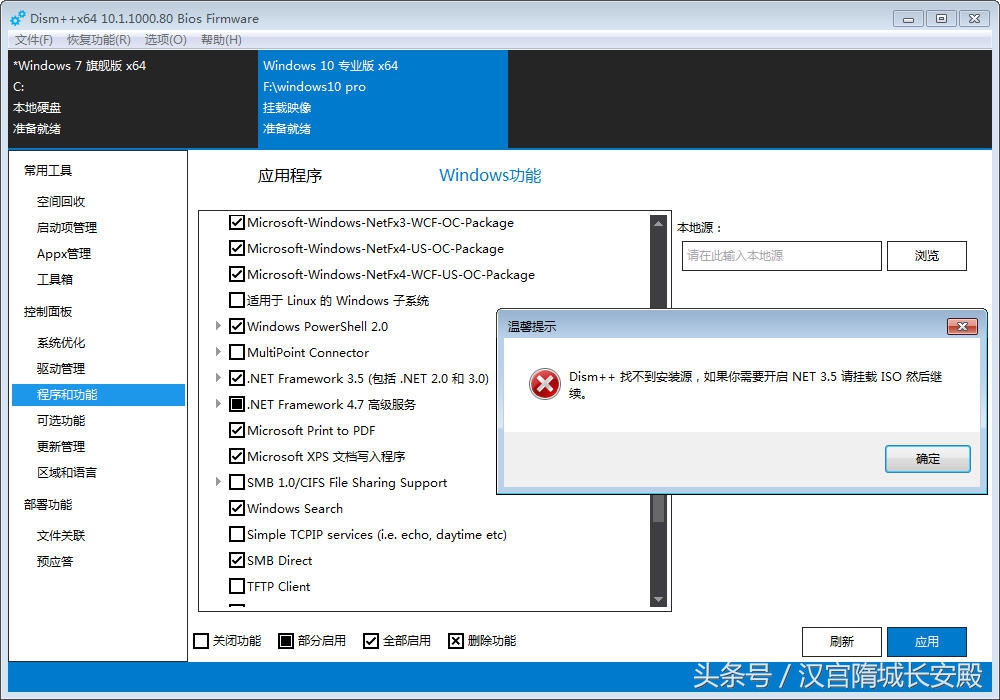
Task: Uncheck Microsoft Print to PDF
Action: coord(237,430)
